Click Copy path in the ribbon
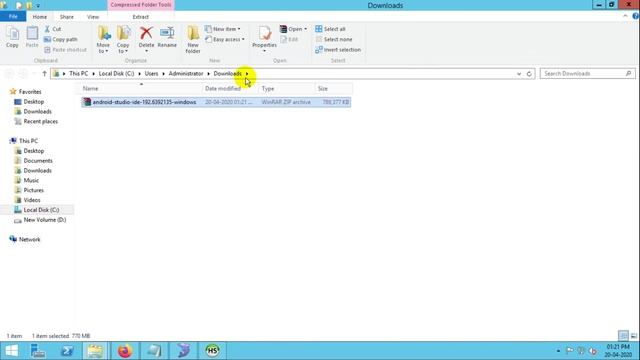 (60, 40)
